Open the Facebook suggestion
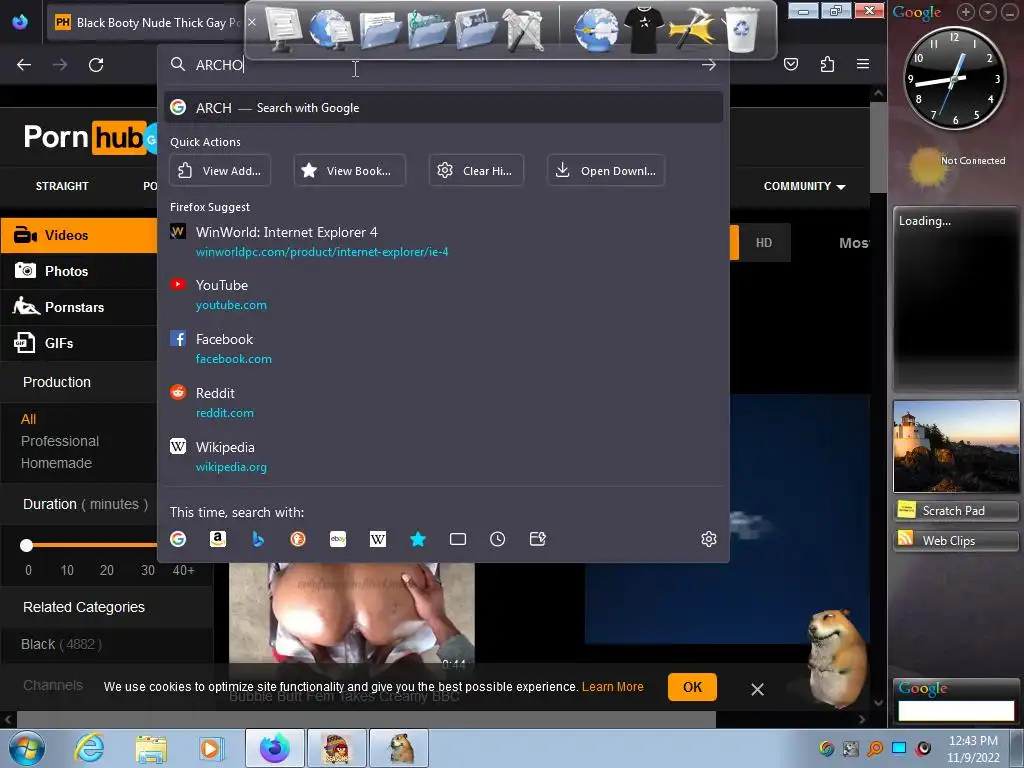The height and width of the screenshot is (768, 1024). point(443,349)
